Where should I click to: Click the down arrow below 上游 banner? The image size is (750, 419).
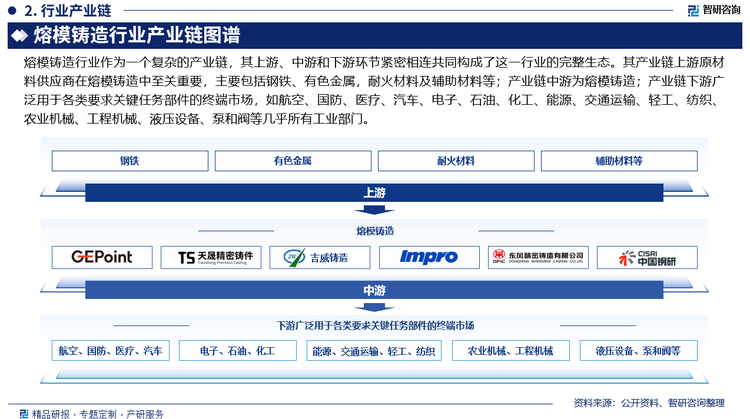pos(374,210)
